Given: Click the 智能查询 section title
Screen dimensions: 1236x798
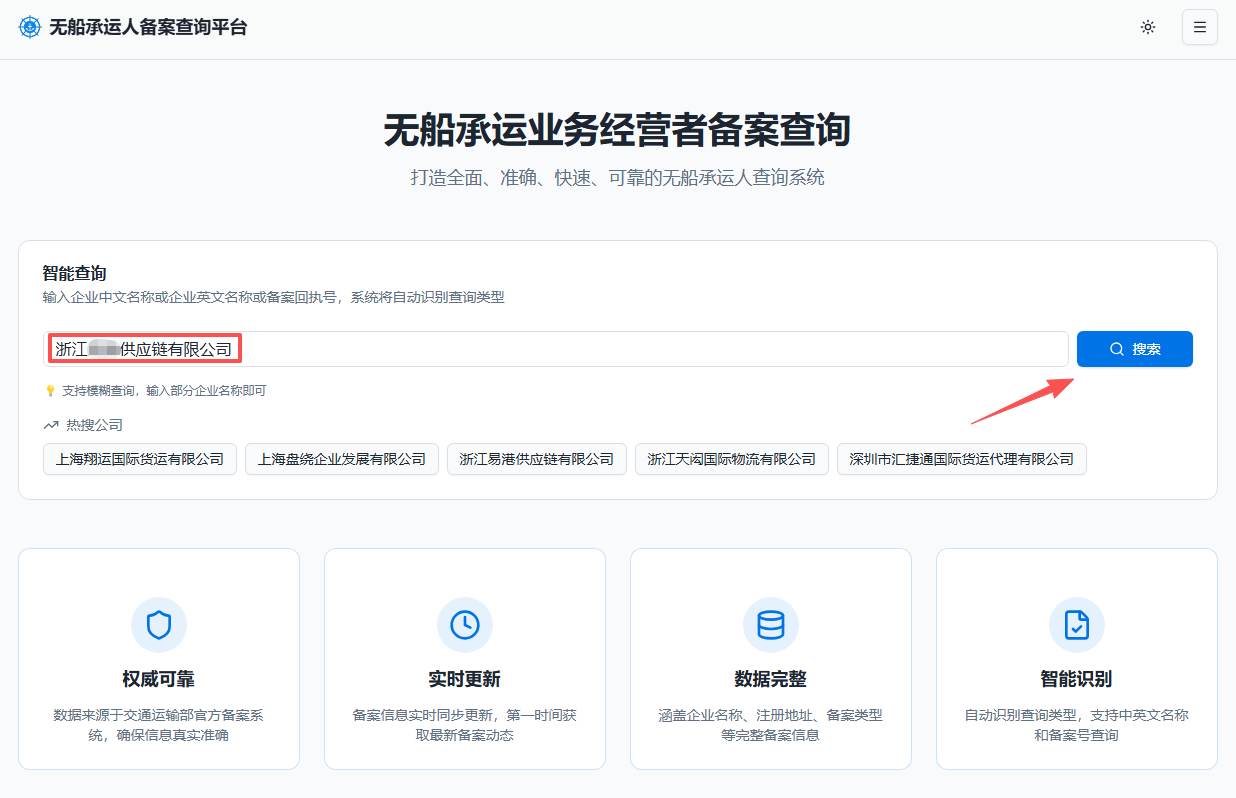Looking at the screenshot, I should pos(75,273).
